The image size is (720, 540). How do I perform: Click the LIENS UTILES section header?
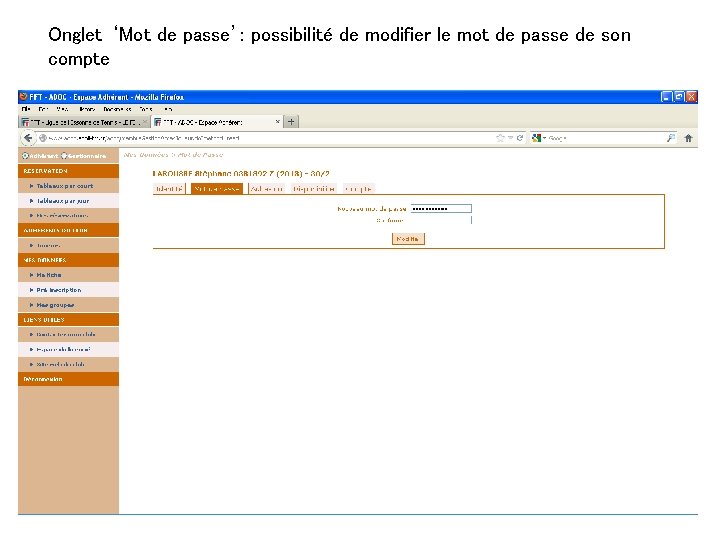(x=68, y=320)
